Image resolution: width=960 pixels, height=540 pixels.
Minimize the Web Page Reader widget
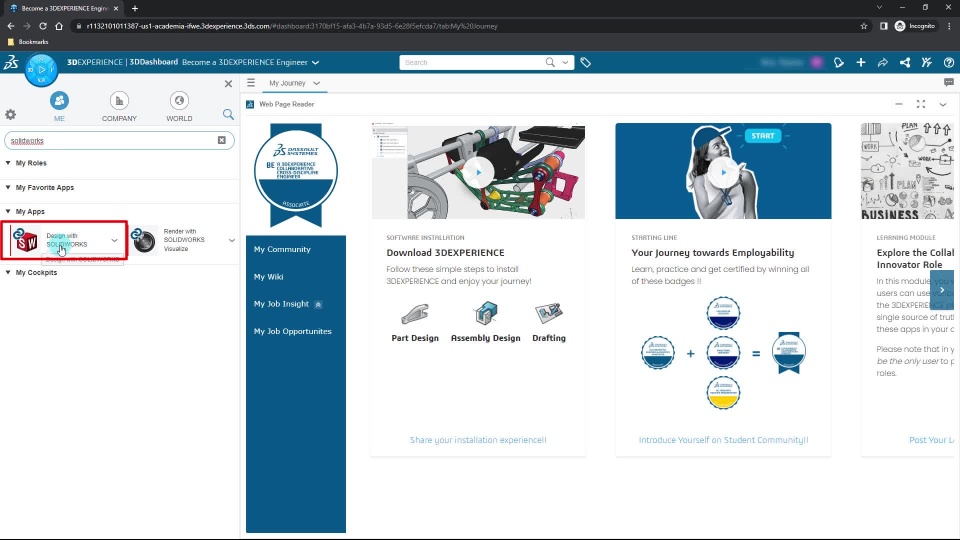899,105
